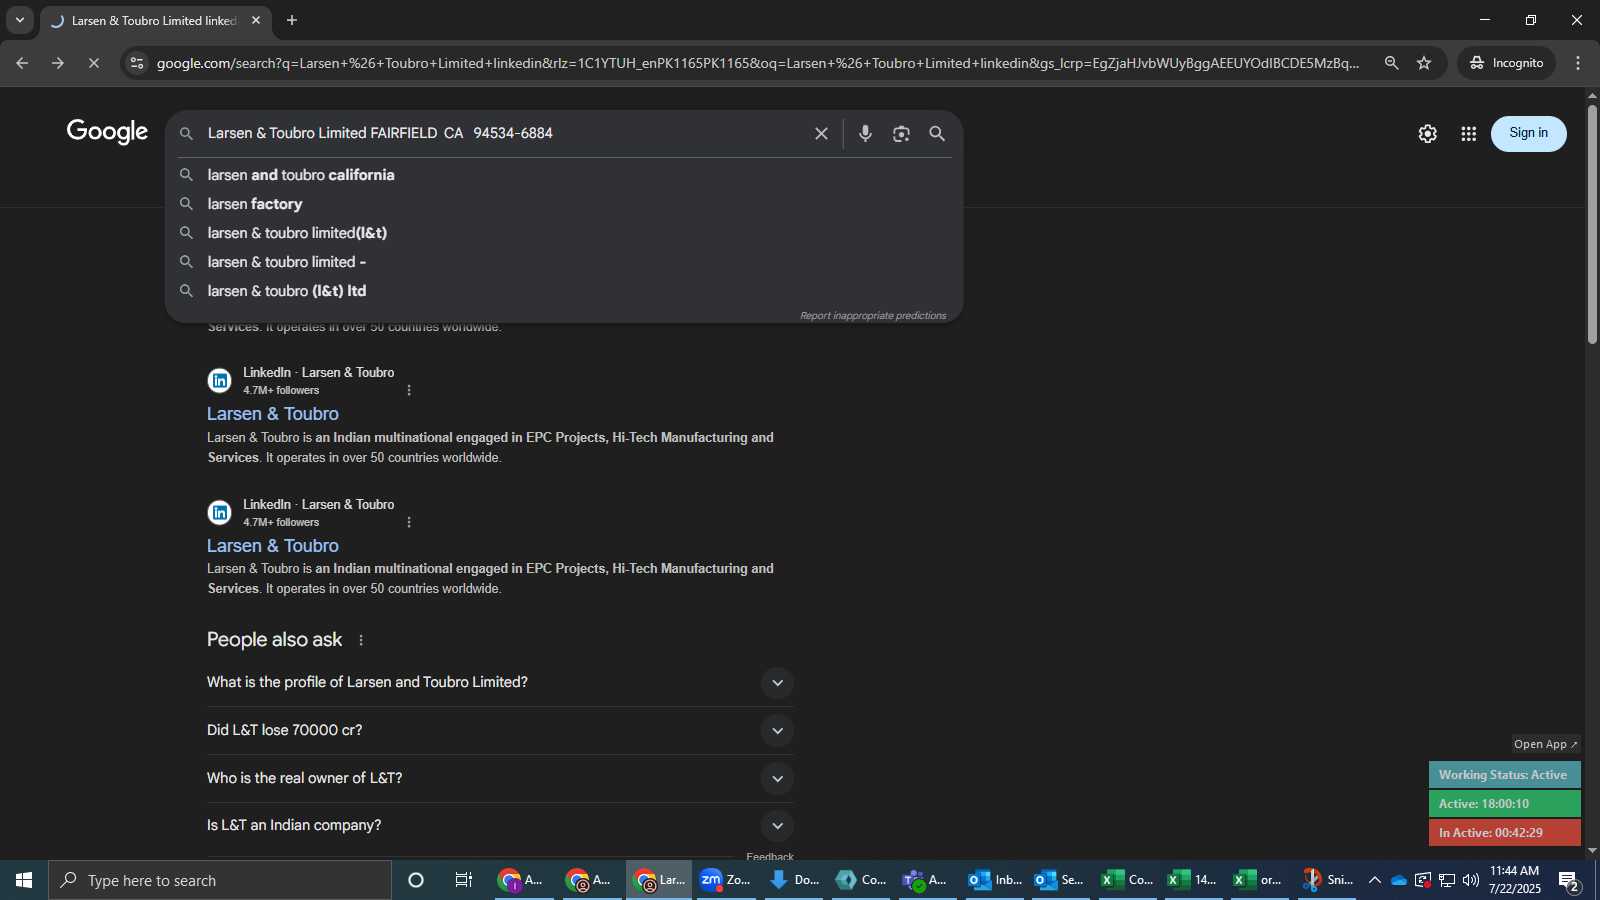The height and width of the screenshot is (900, 1600).
Task: Bookmark this page with star icon
Action: (1424, 63)
